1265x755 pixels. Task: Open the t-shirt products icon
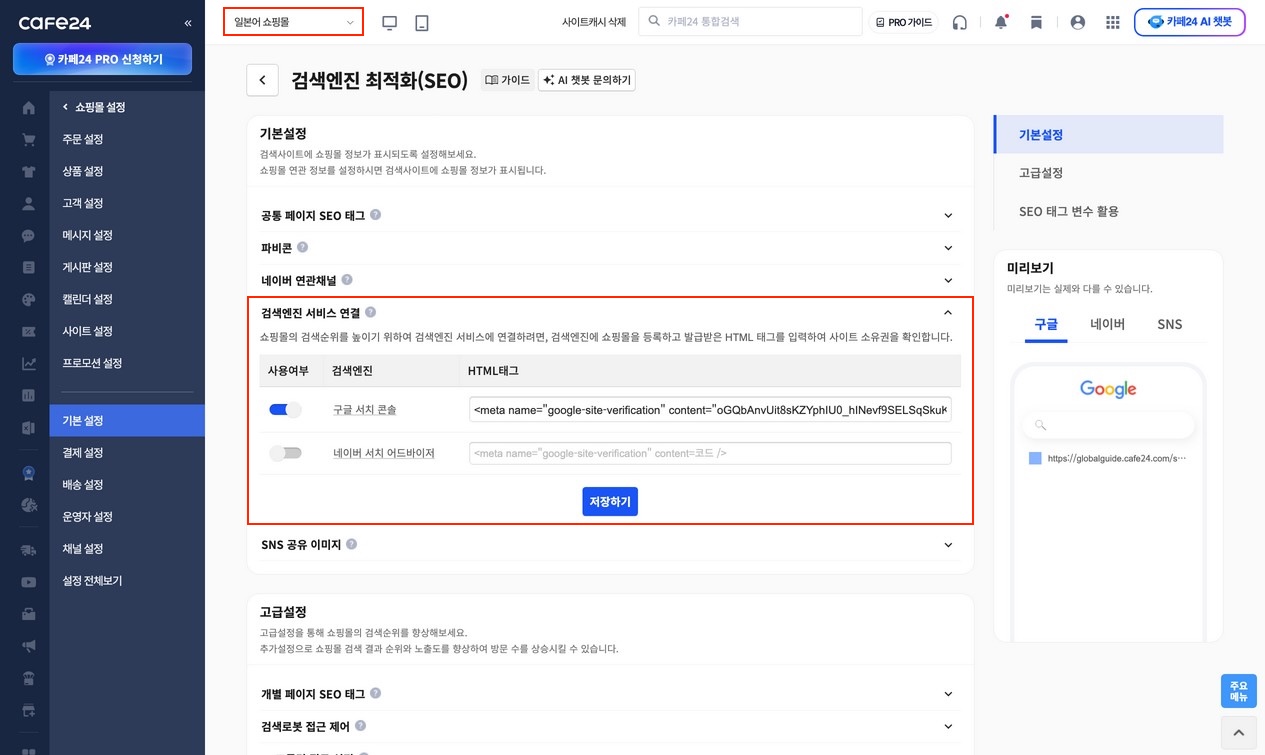28,171
